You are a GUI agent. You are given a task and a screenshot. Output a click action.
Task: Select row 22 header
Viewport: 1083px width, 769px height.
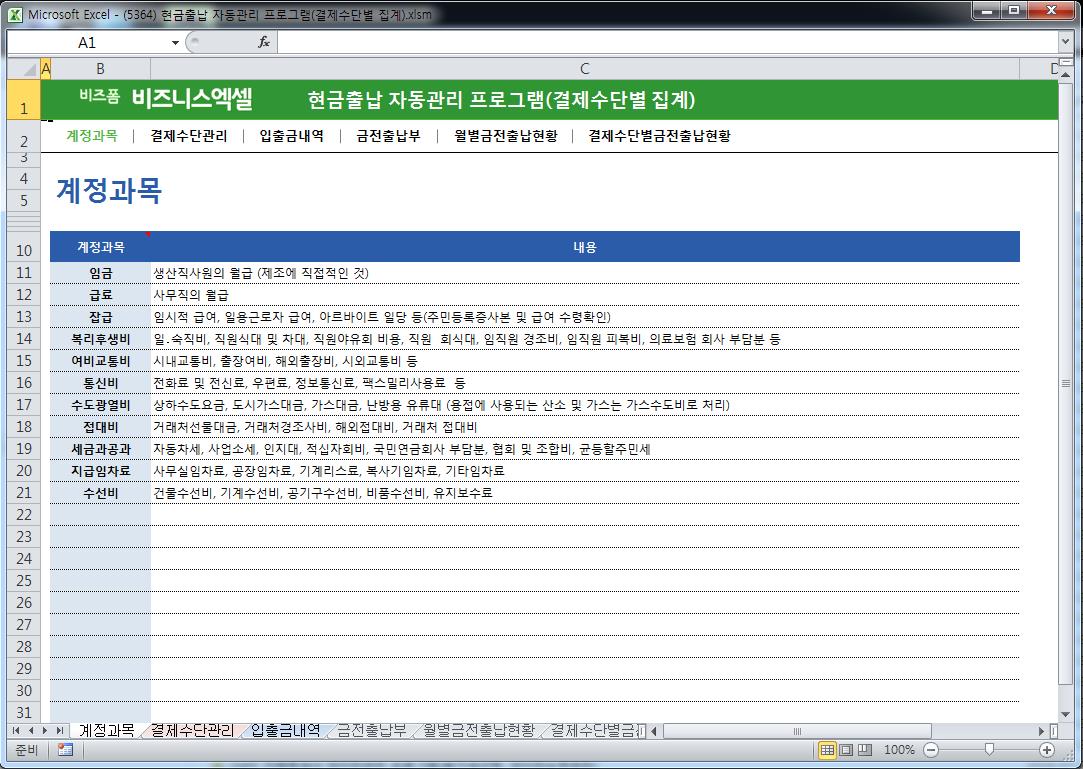[x=24, y=515]
